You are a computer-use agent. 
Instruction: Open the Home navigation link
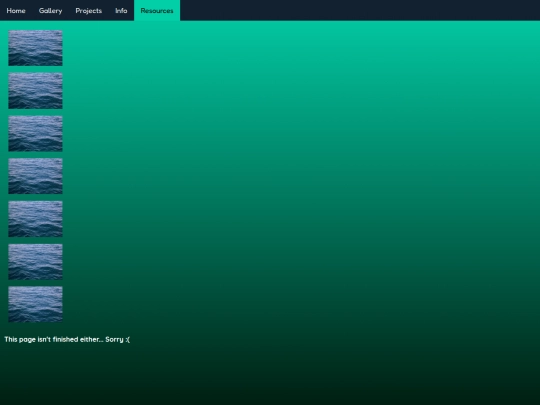(x=16, y=11)
